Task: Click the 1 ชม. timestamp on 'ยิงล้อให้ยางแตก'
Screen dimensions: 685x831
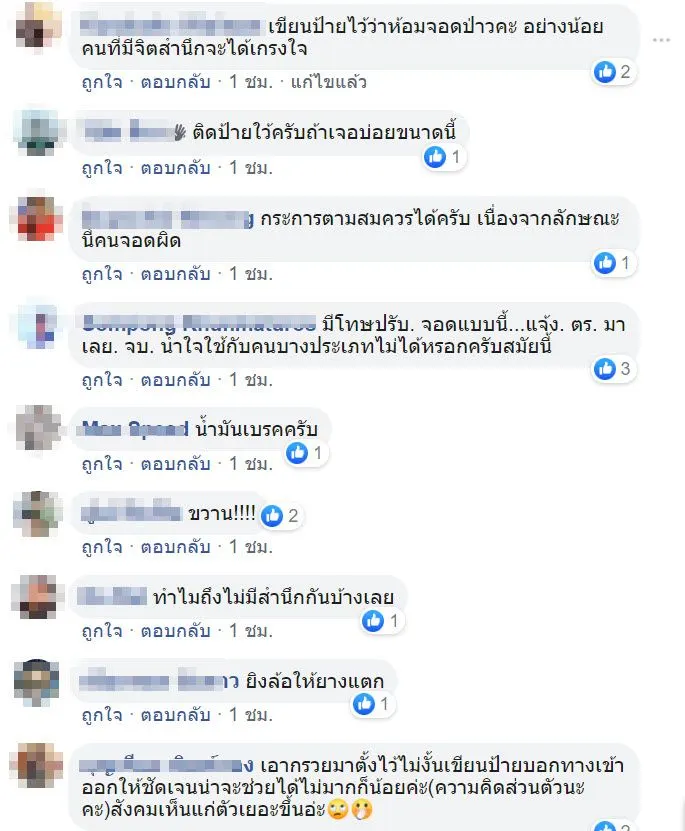Action: 251,715
